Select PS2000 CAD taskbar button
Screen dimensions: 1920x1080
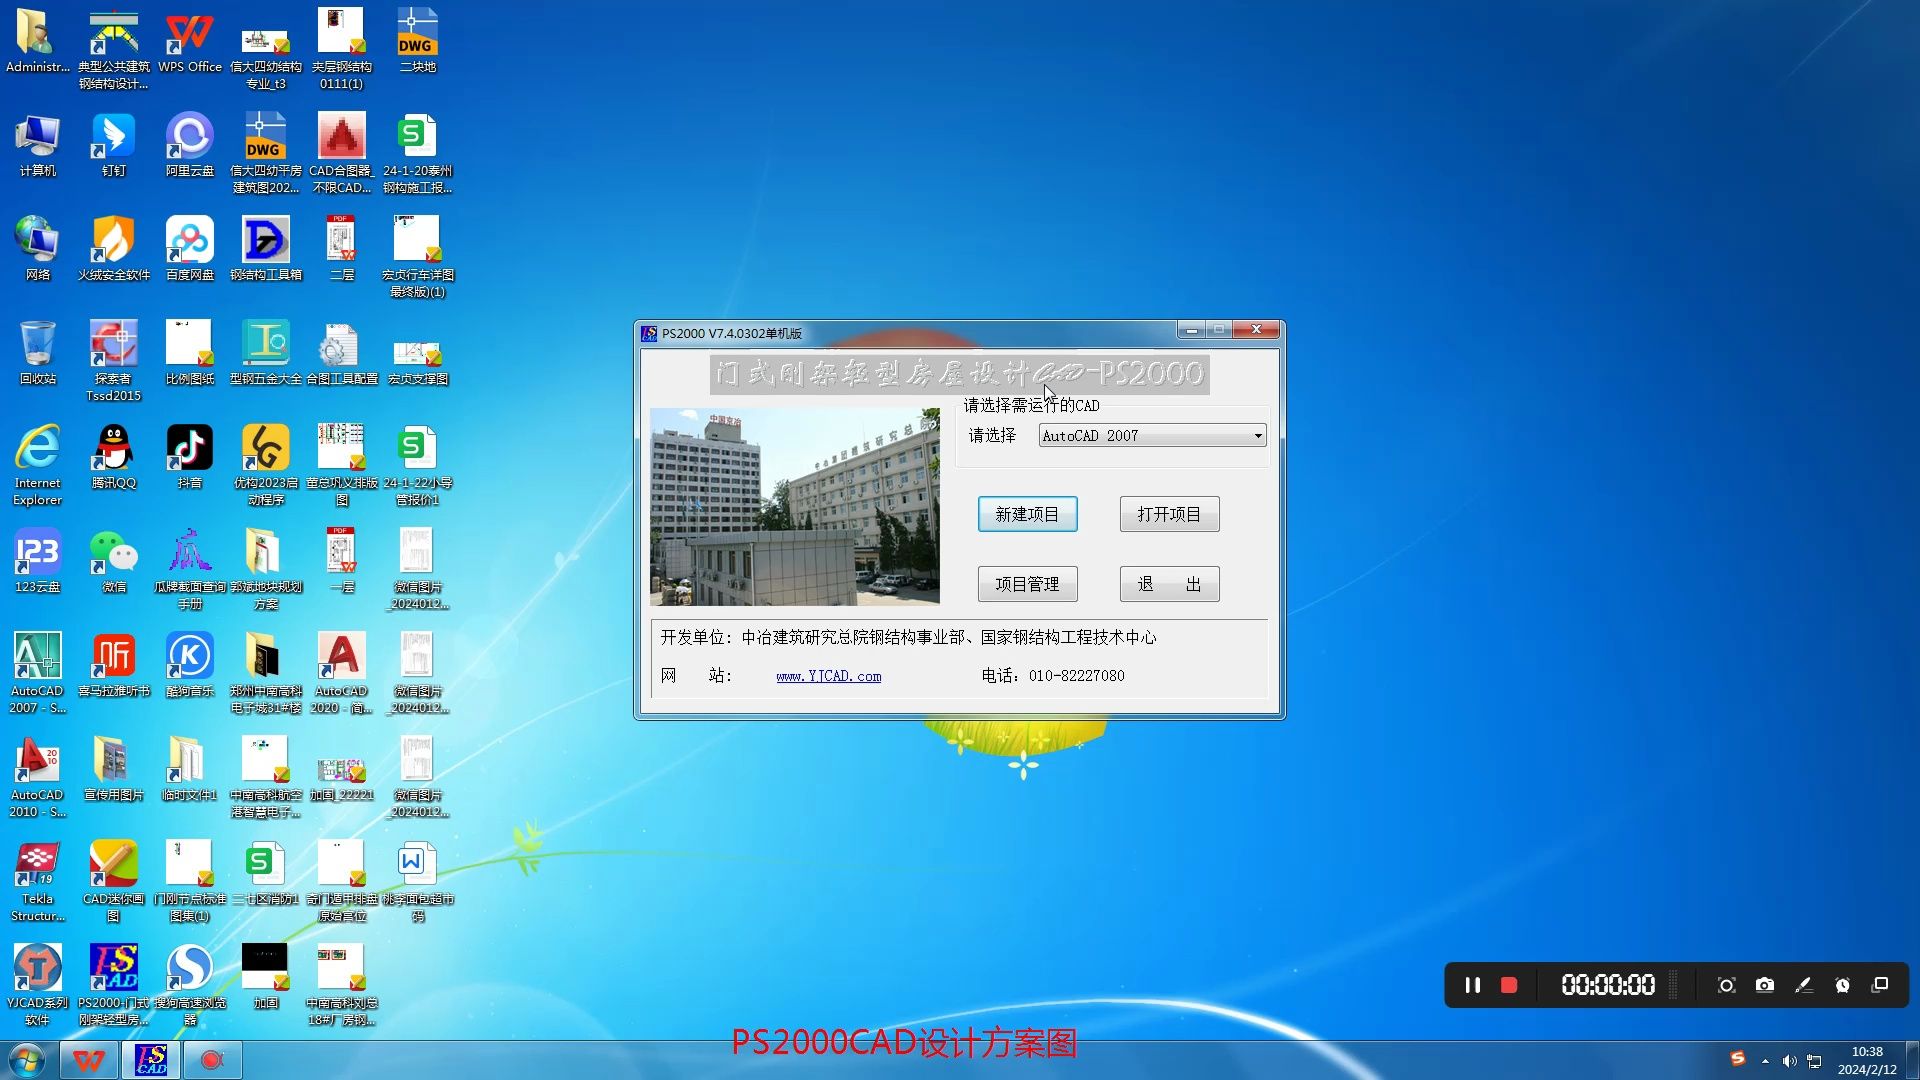[151, 1060]
